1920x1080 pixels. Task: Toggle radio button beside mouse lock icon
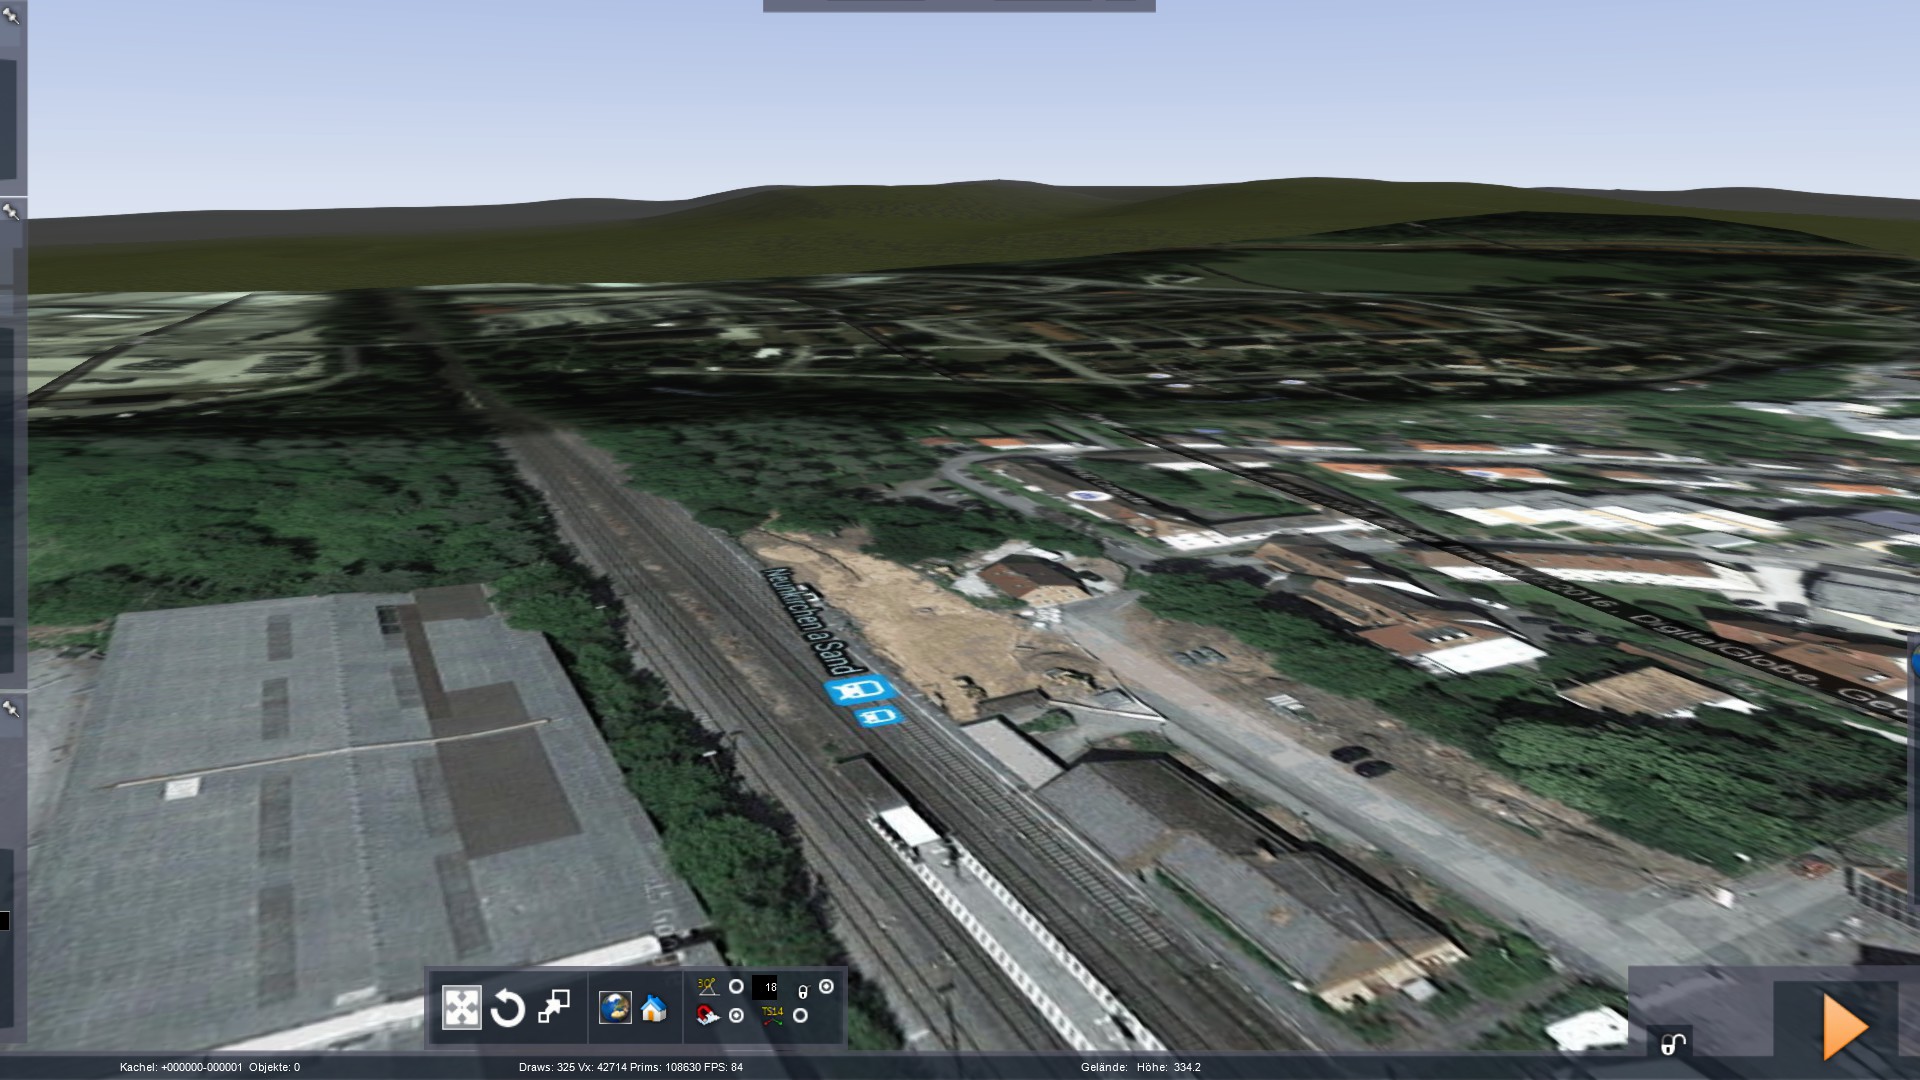tap(826, 987)
